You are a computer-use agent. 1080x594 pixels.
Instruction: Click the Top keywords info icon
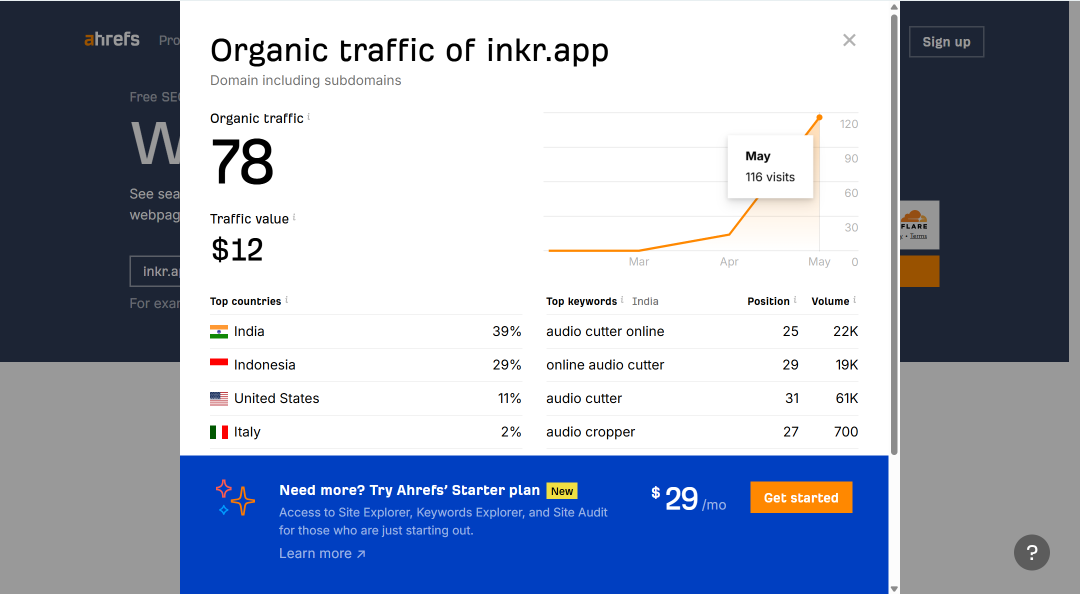pos(622,300)
